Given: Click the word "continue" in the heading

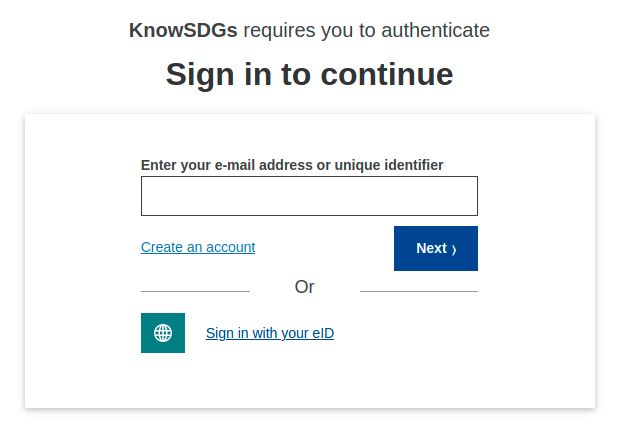Looking at the screenshot, I should [x=387, y=74].
